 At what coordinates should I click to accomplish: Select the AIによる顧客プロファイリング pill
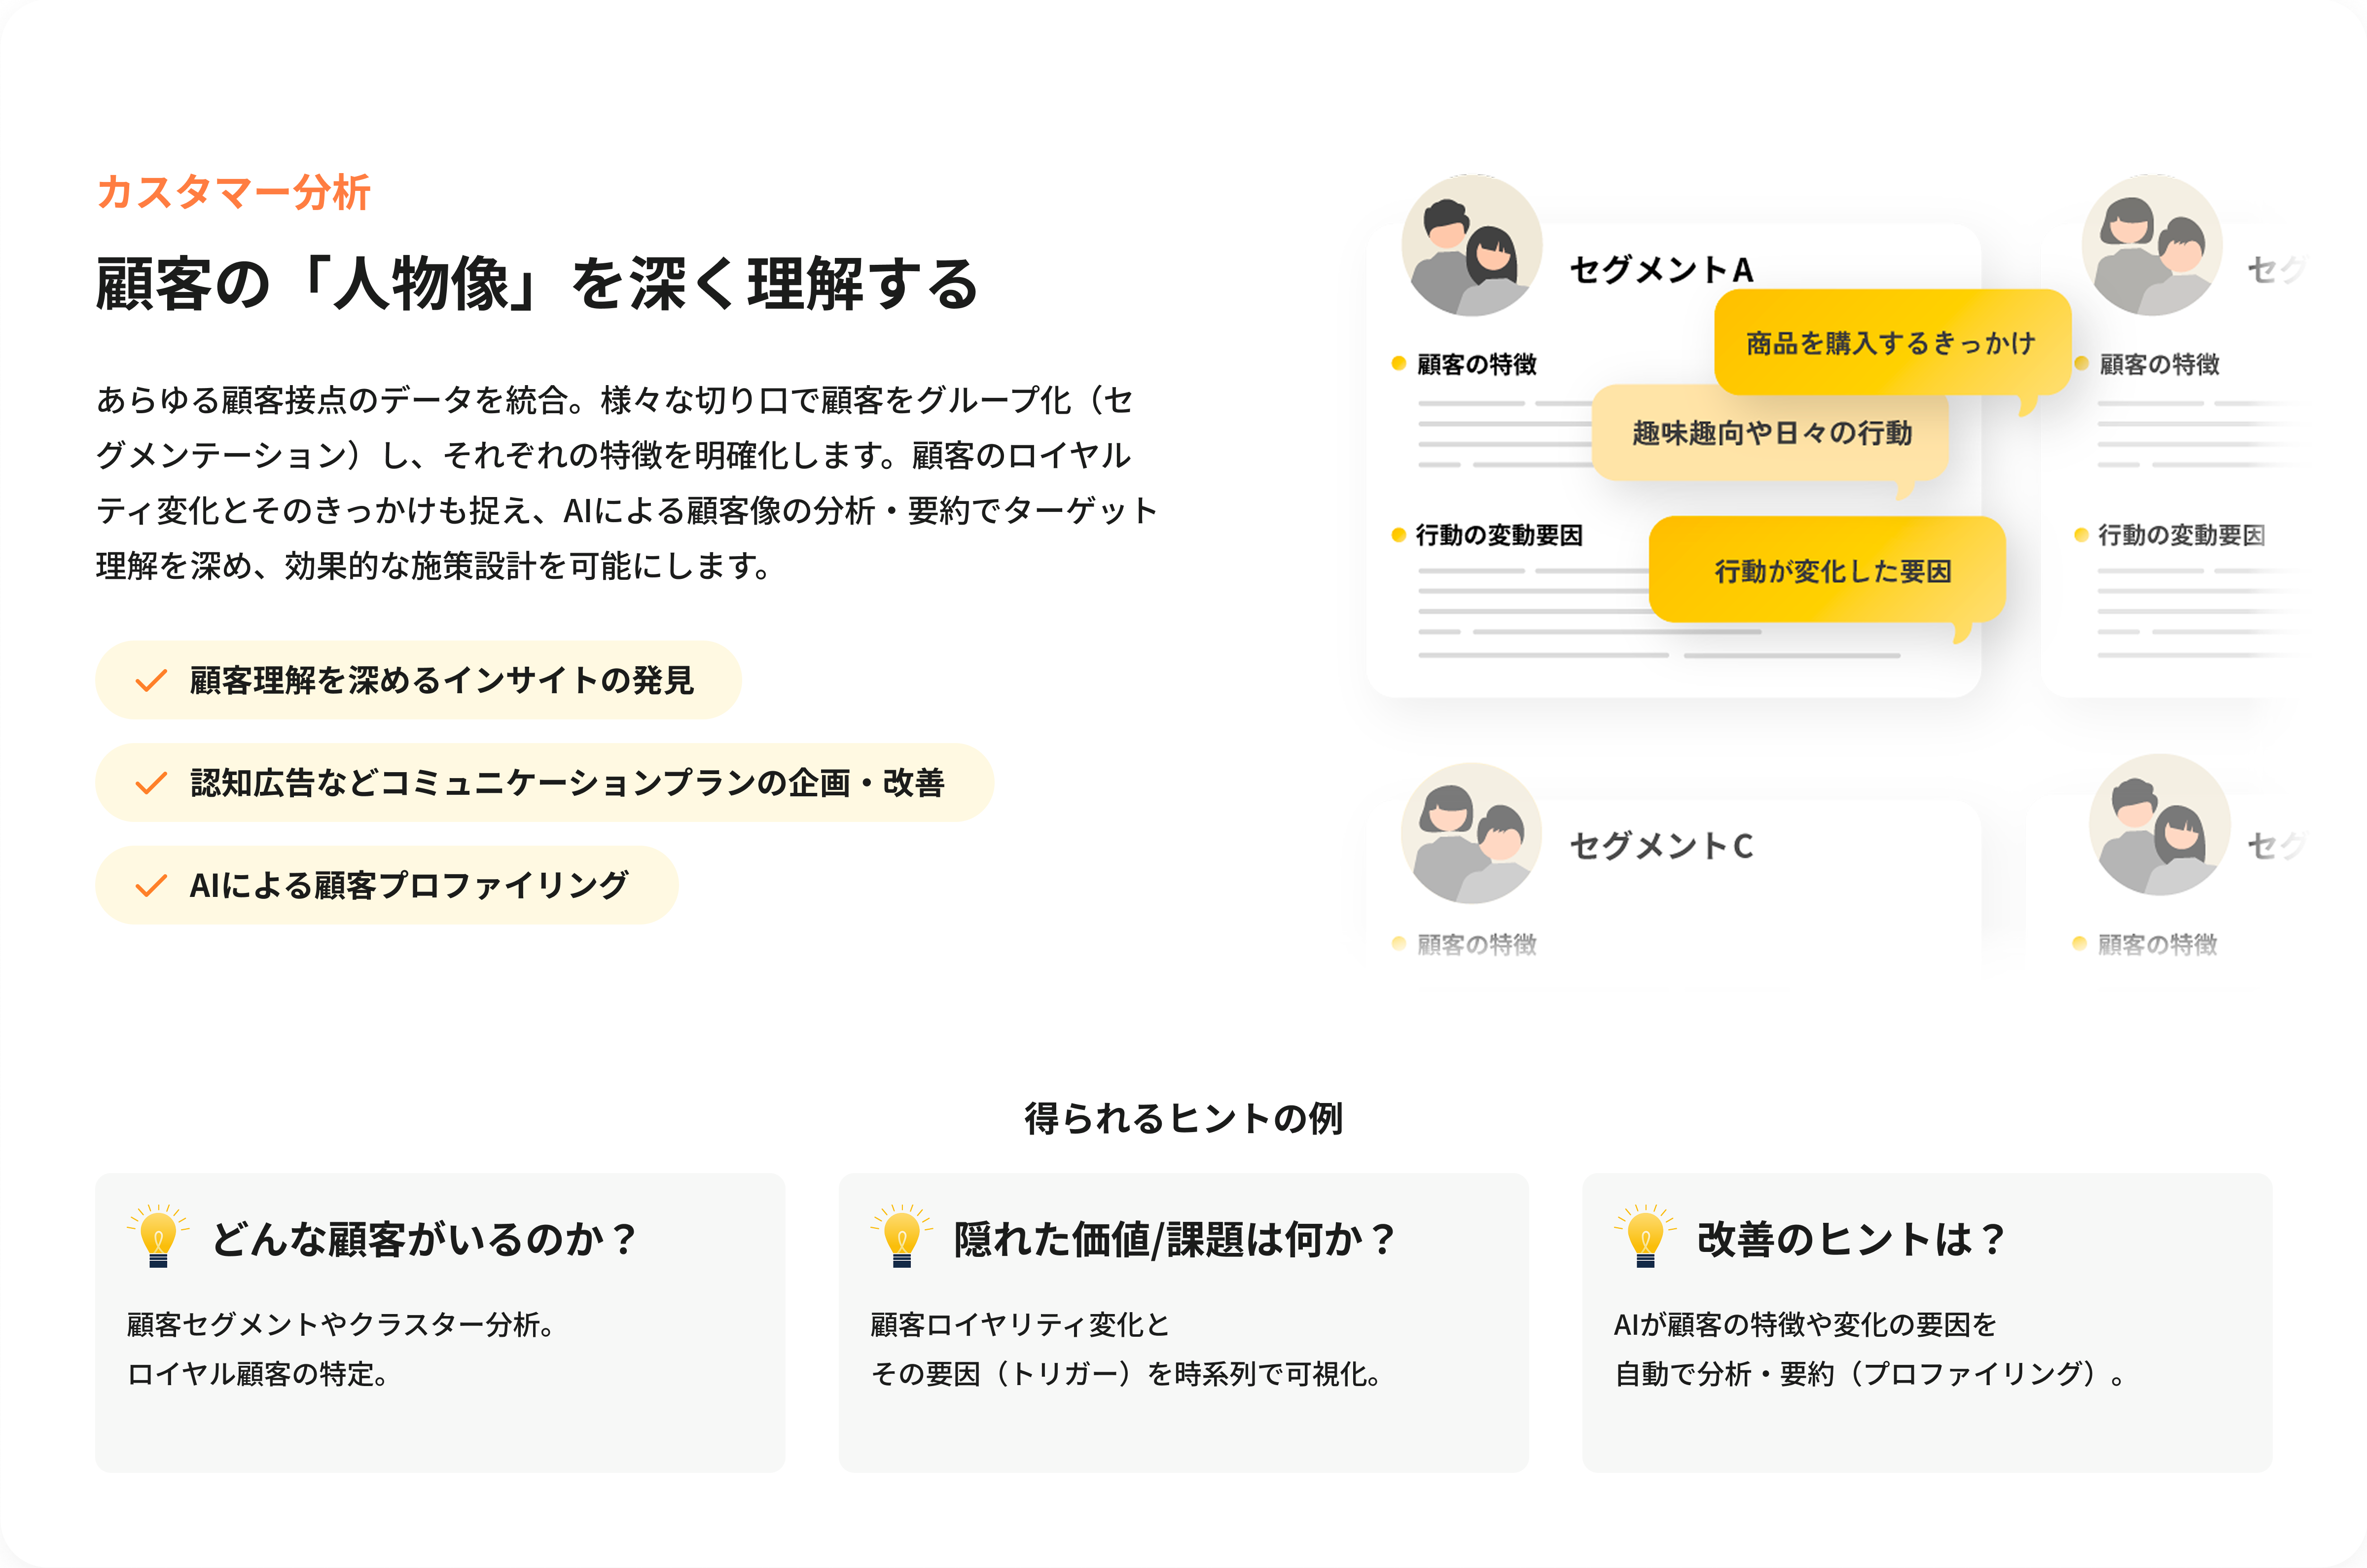(386, 885)
